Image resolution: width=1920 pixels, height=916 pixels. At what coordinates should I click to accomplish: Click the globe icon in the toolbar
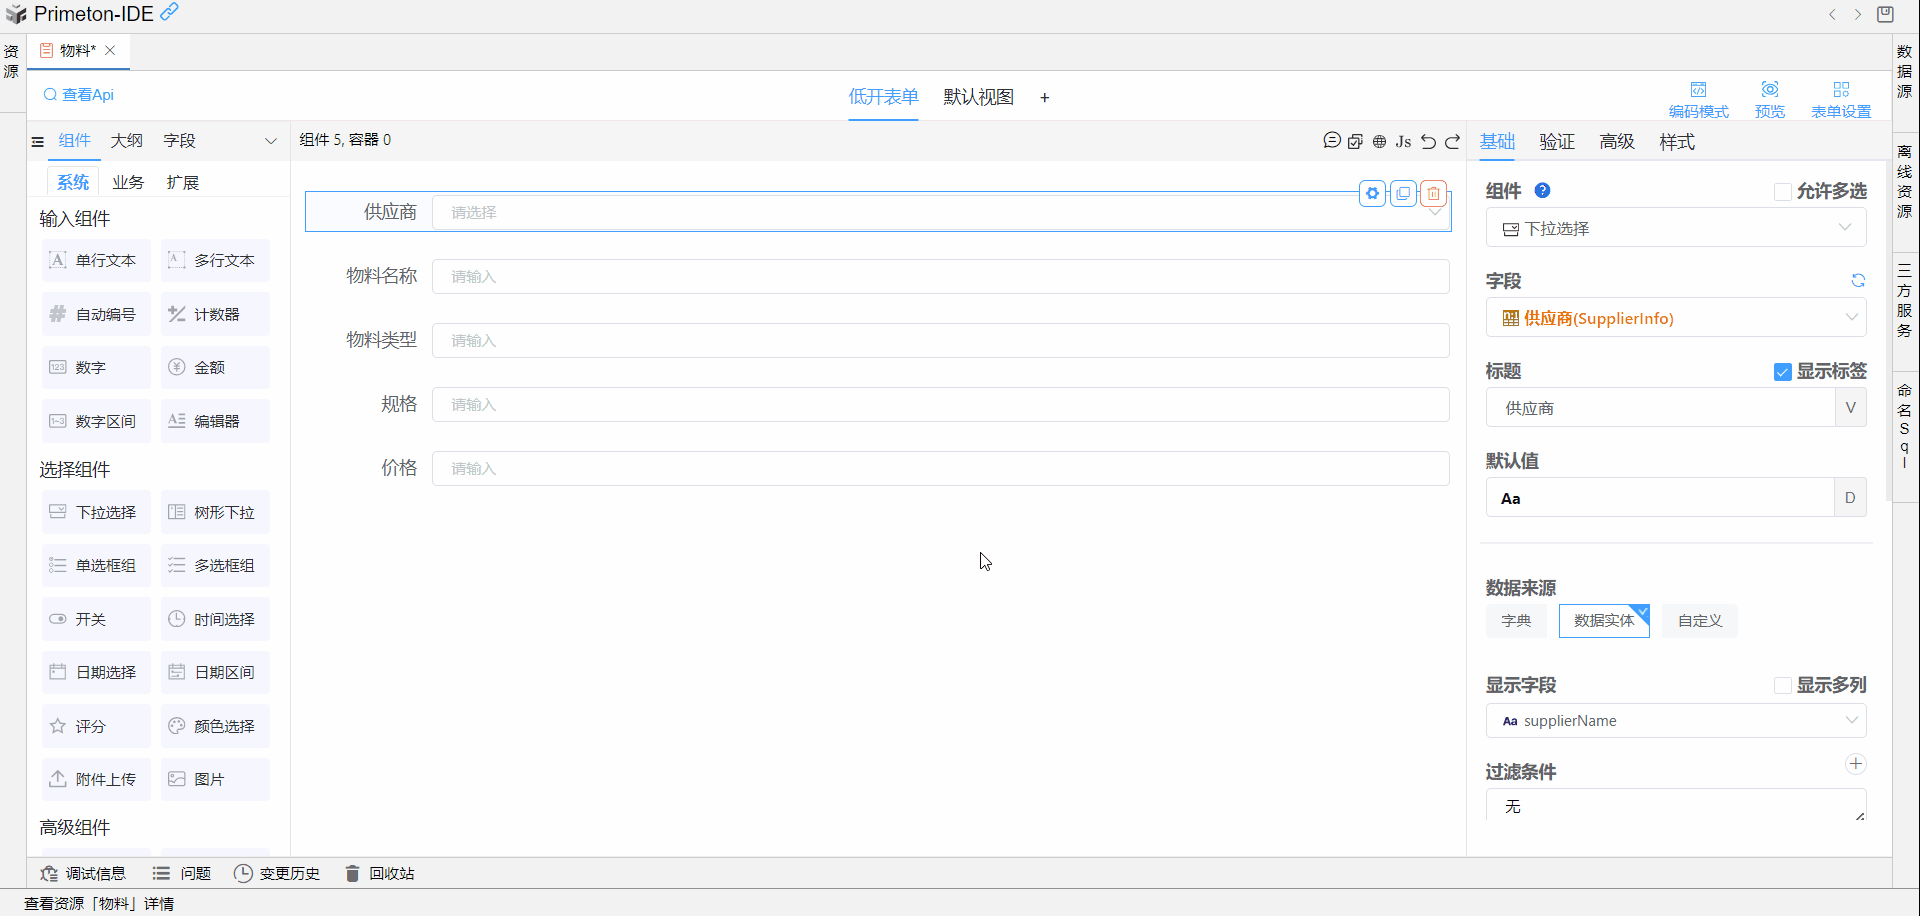[x=1379, y=141]
